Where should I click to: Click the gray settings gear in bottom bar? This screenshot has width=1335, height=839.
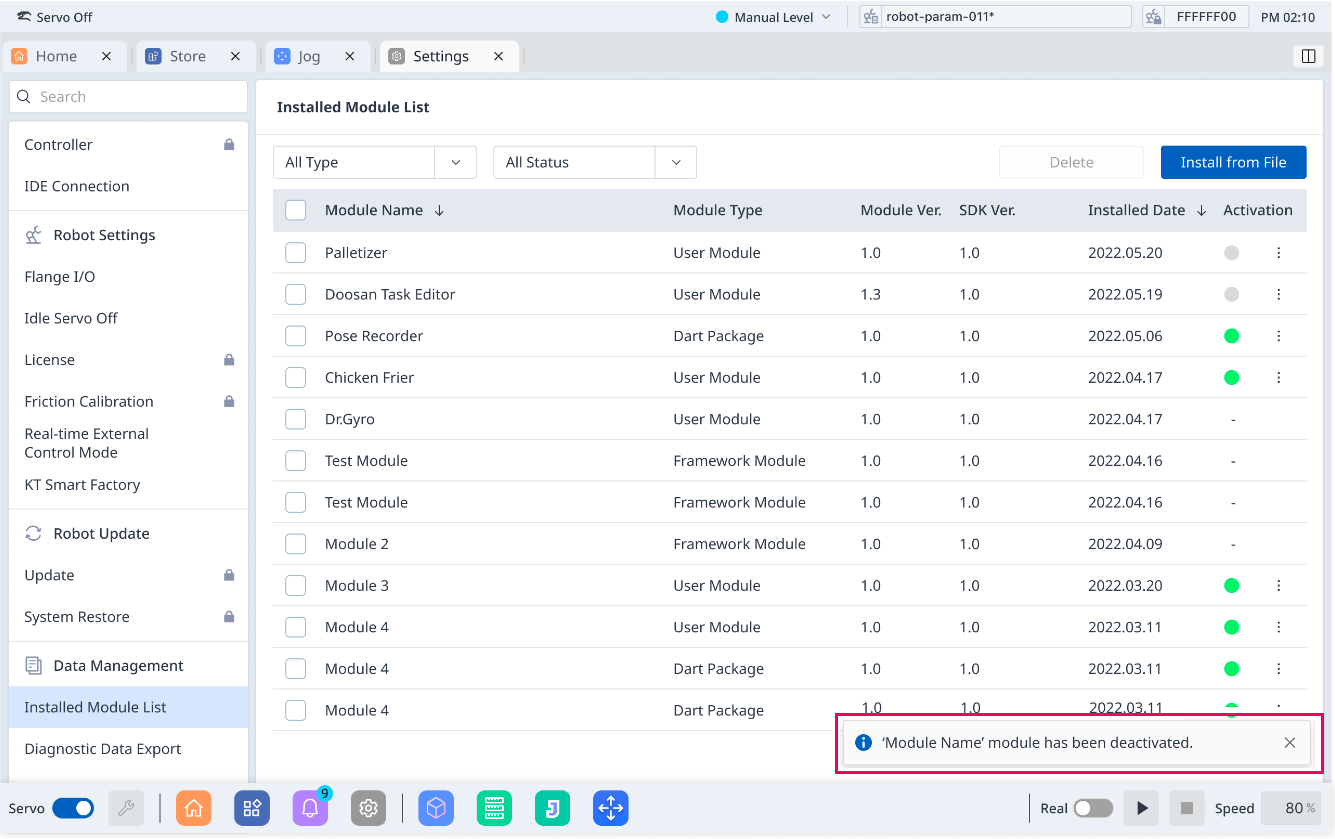[x=368, y=808]
